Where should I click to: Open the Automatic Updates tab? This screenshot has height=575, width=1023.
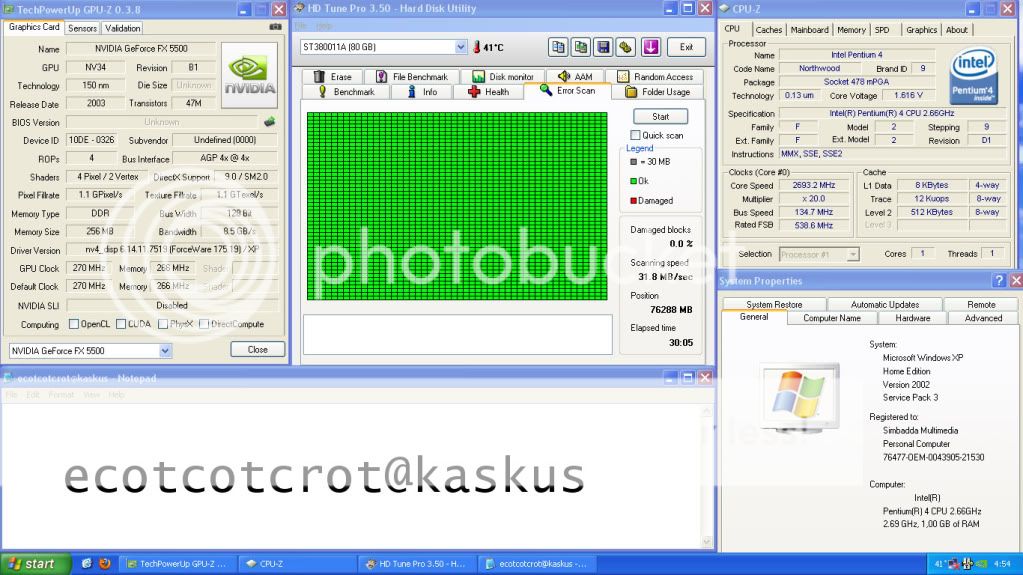885,305
